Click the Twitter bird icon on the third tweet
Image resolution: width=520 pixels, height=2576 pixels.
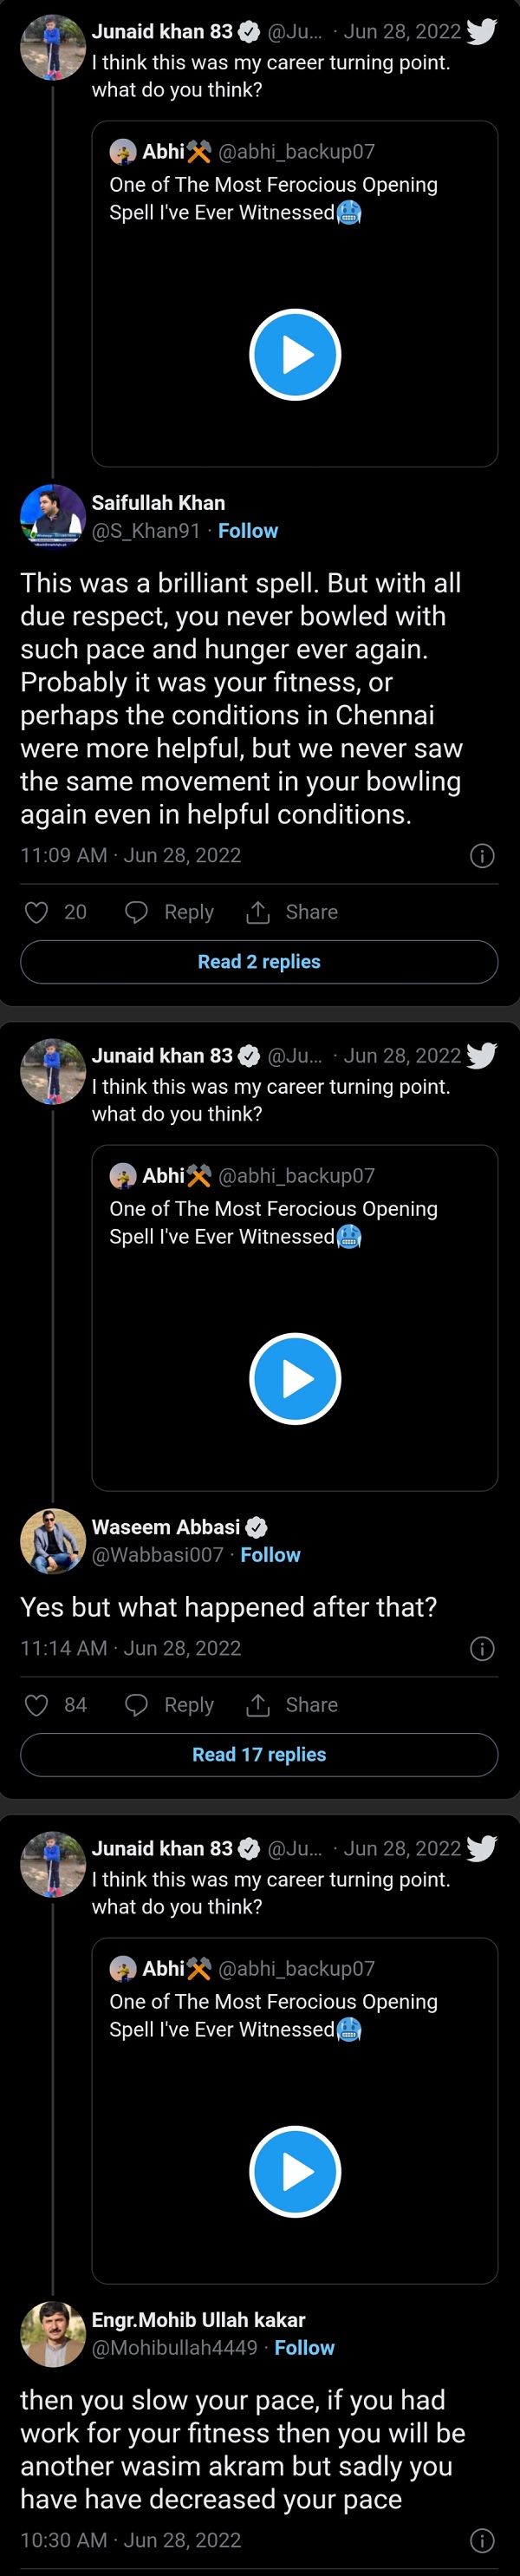tap(482, 1849)
